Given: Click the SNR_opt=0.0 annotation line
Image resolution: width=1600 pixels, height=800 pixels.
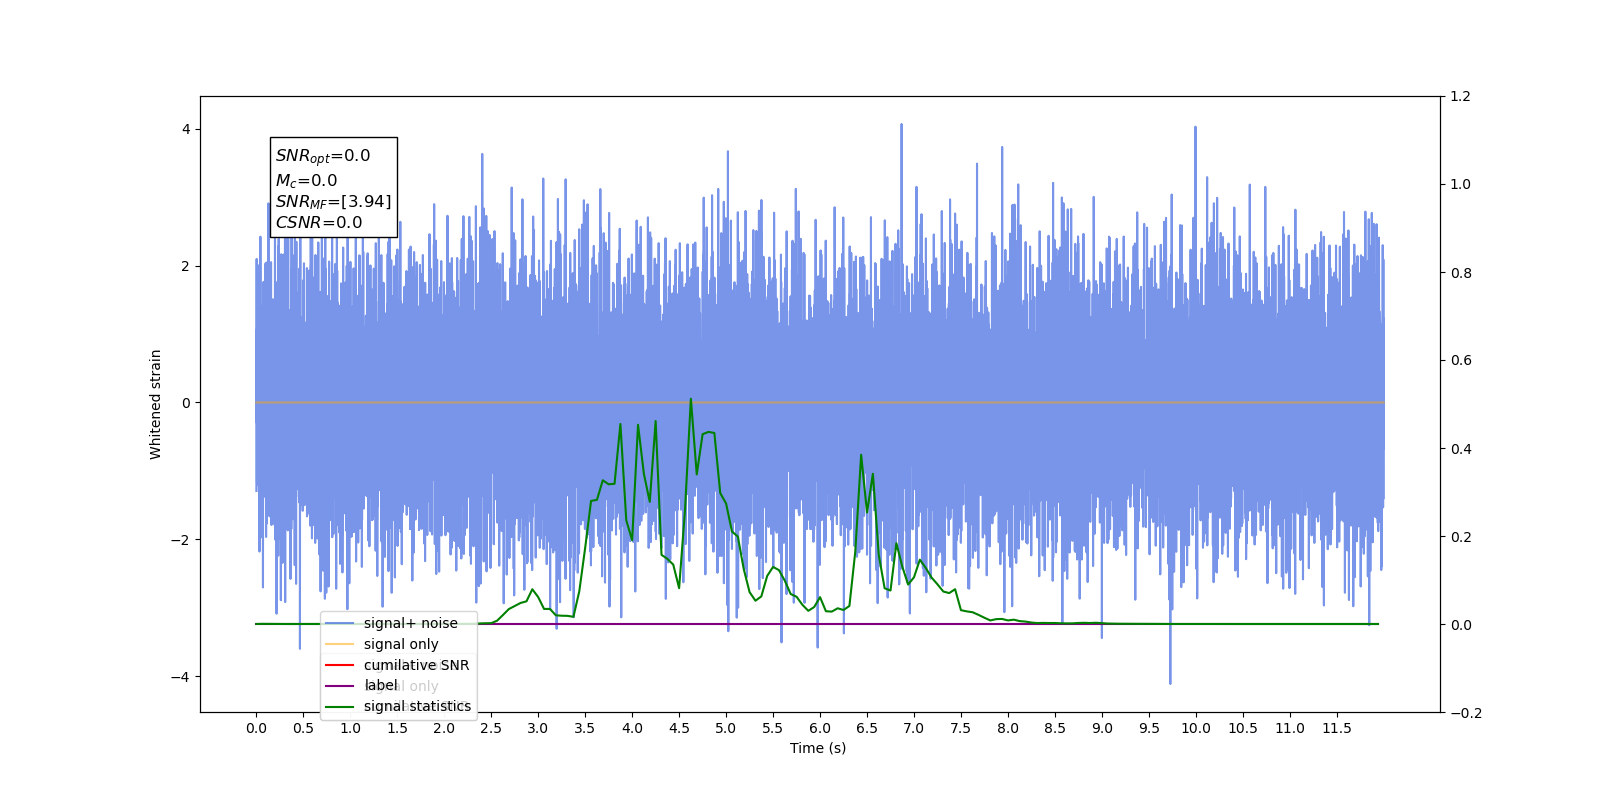Looking at the screenshot, I should click(323, 156).
